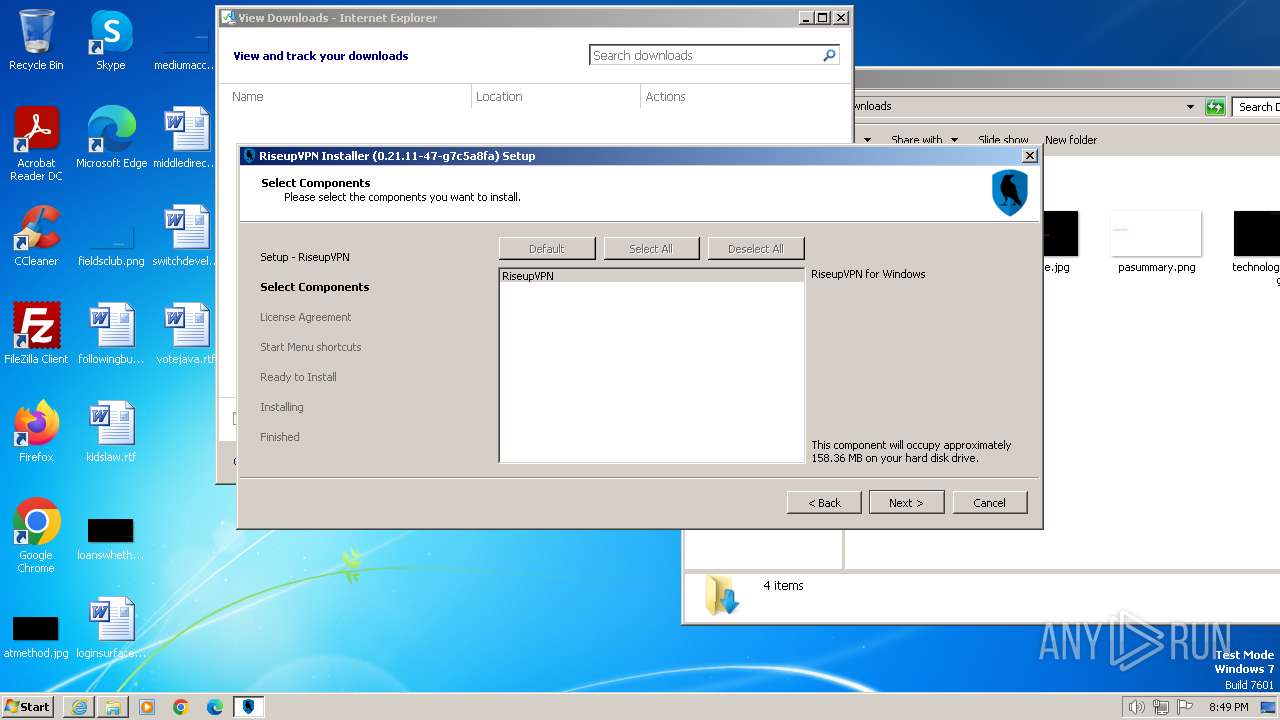The image size is (1280, 720).
Task: Expand the Explorer address bar dropdown
Action: (x=1190, y=107)
